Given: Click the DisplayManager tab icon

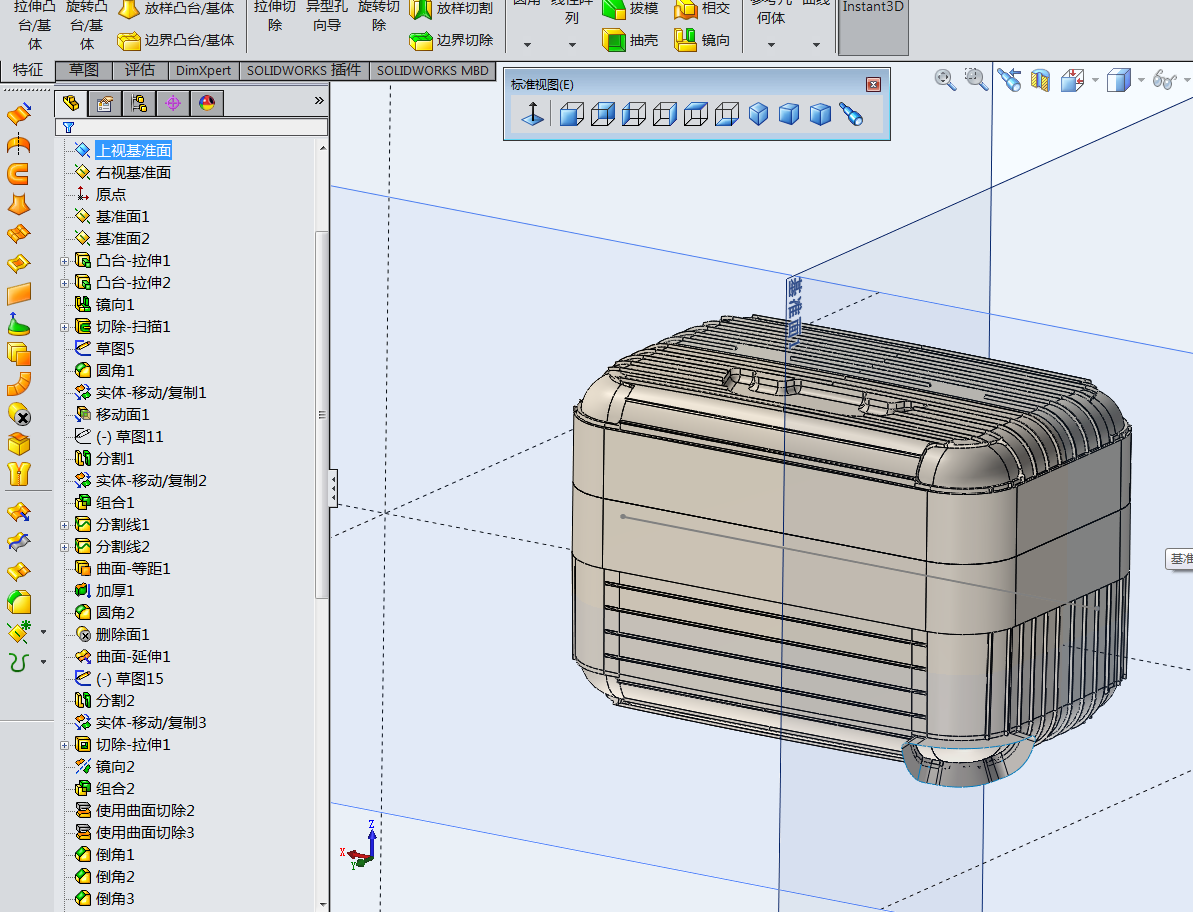Looking at the screenshot, I should [x=207, y=103].
